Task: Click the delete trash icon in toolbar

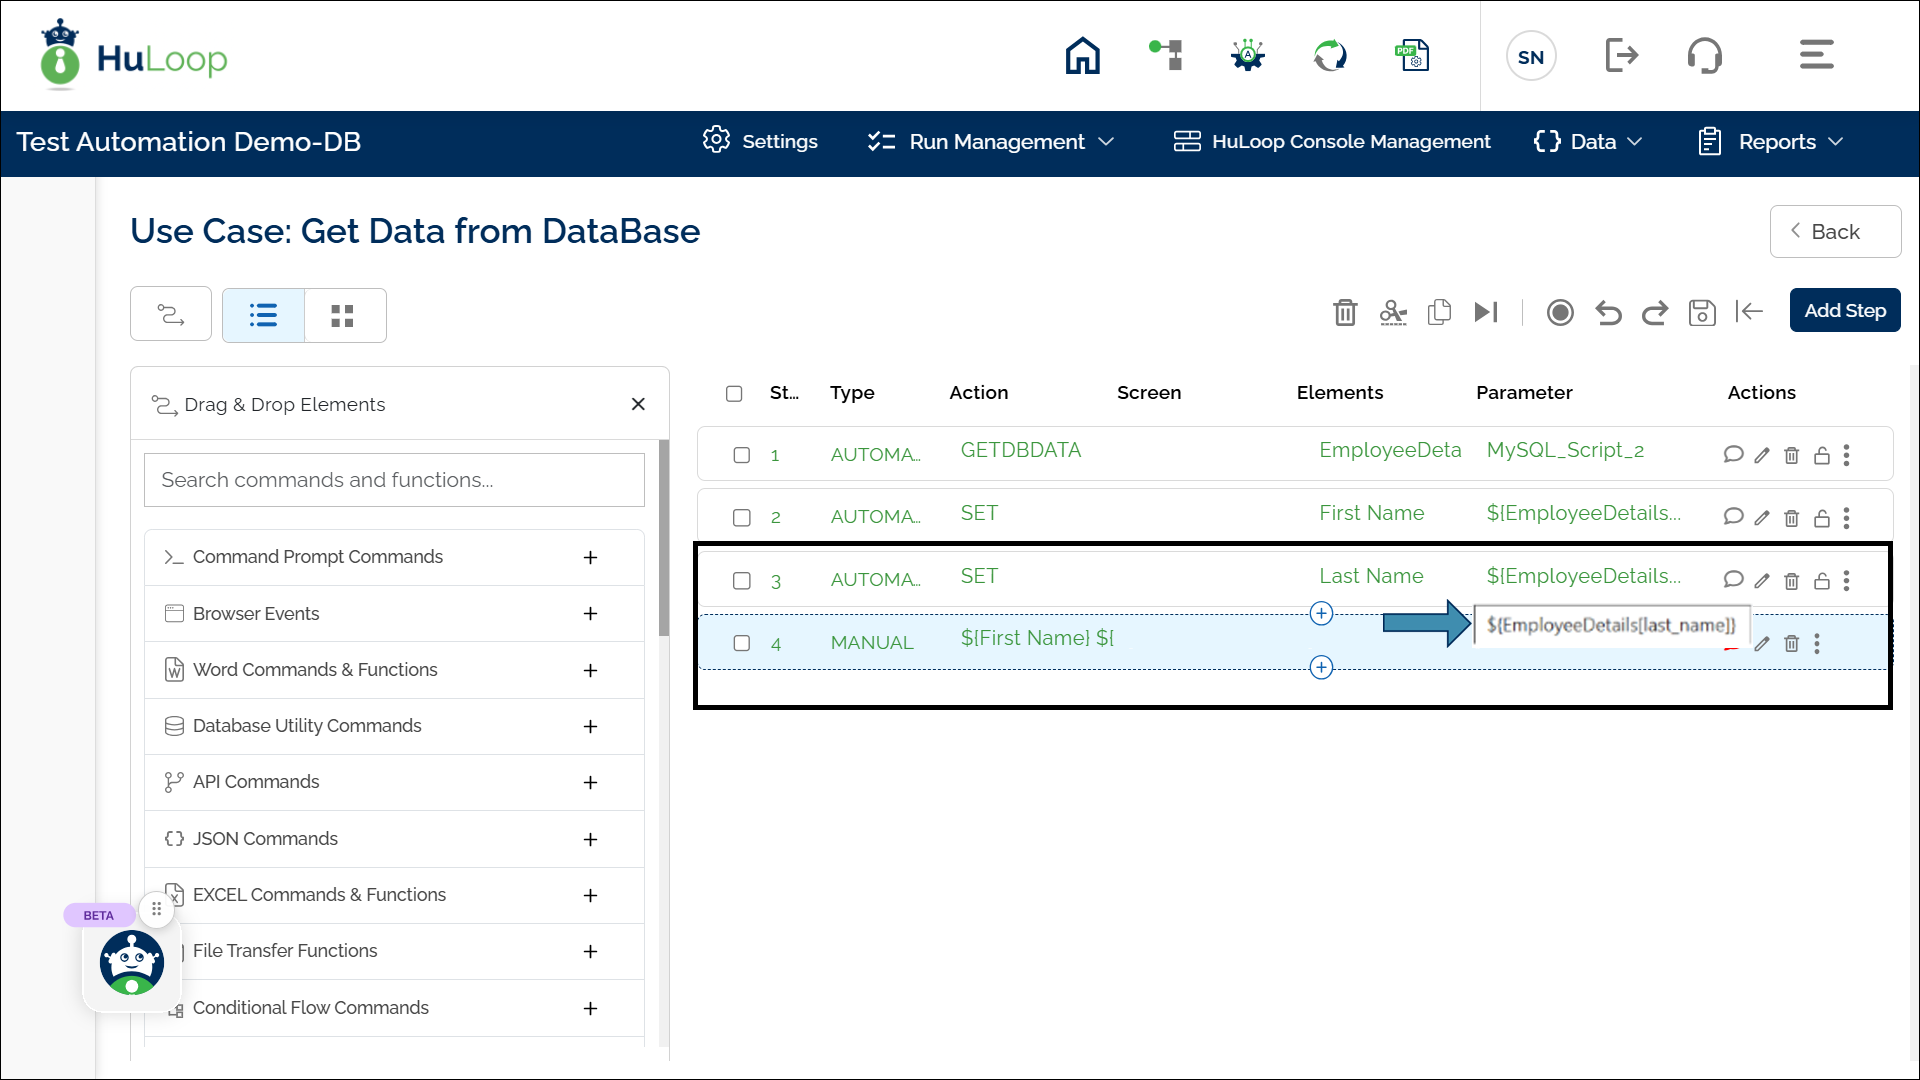Action: click(1345, 313)
